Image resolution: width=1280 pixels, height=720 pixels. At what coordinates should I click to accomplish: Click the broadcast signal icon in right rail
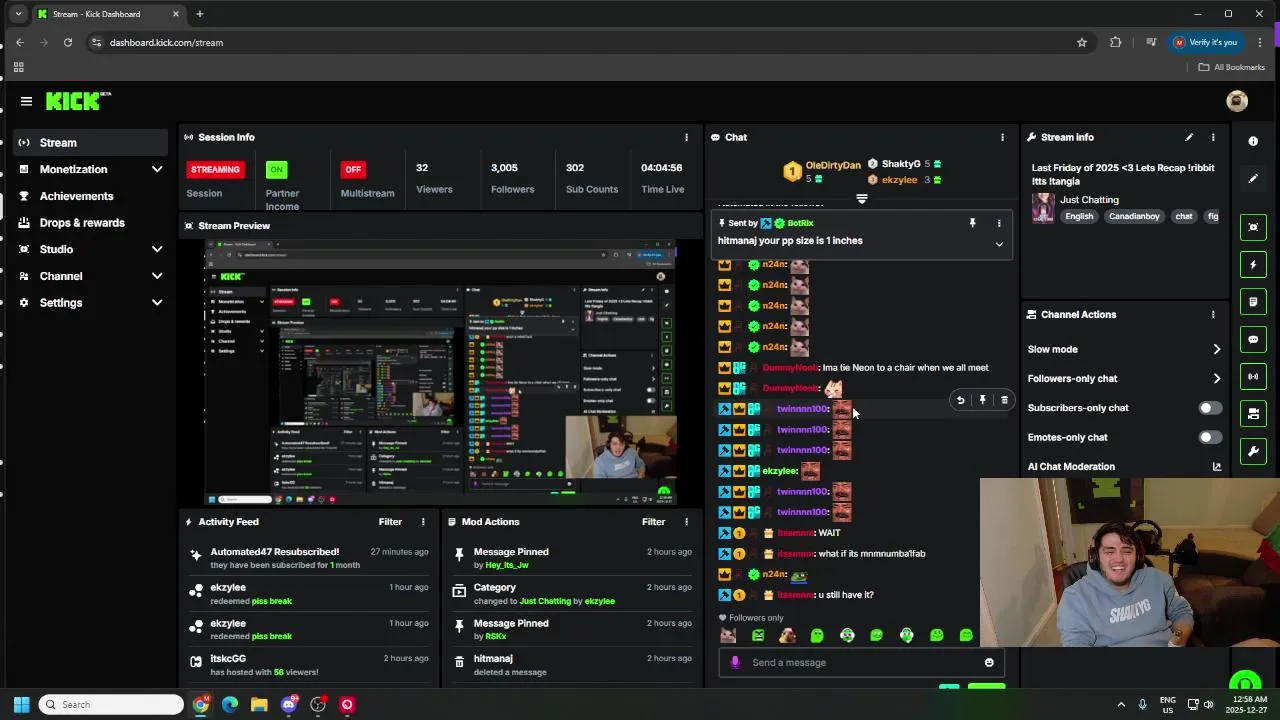point(1253,377)
